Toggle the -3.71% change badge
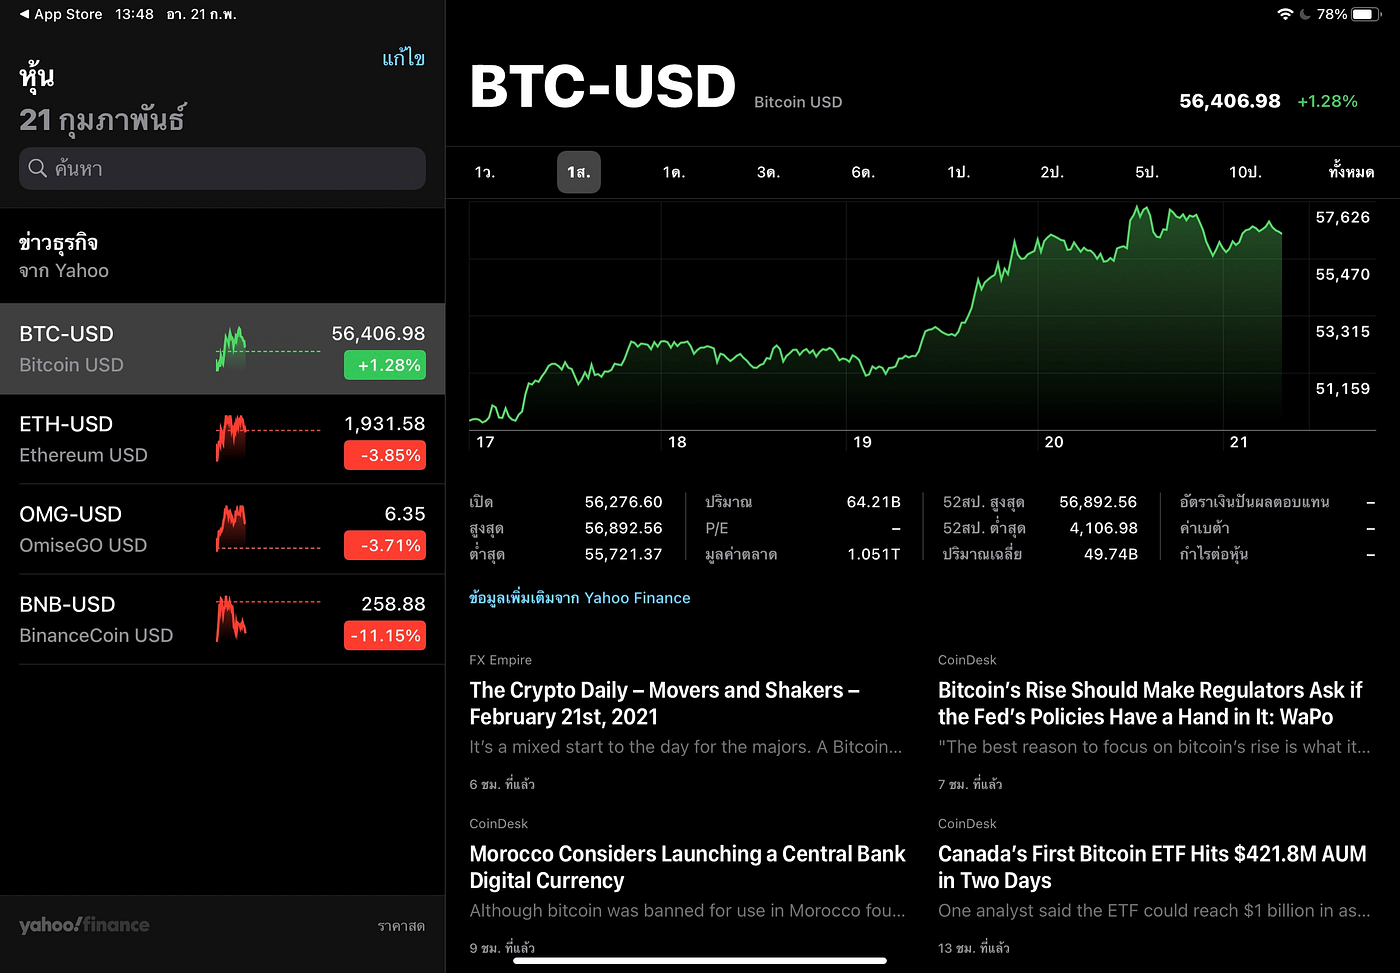Screen dimensions: 1400x973 click(x=385, y=545)
